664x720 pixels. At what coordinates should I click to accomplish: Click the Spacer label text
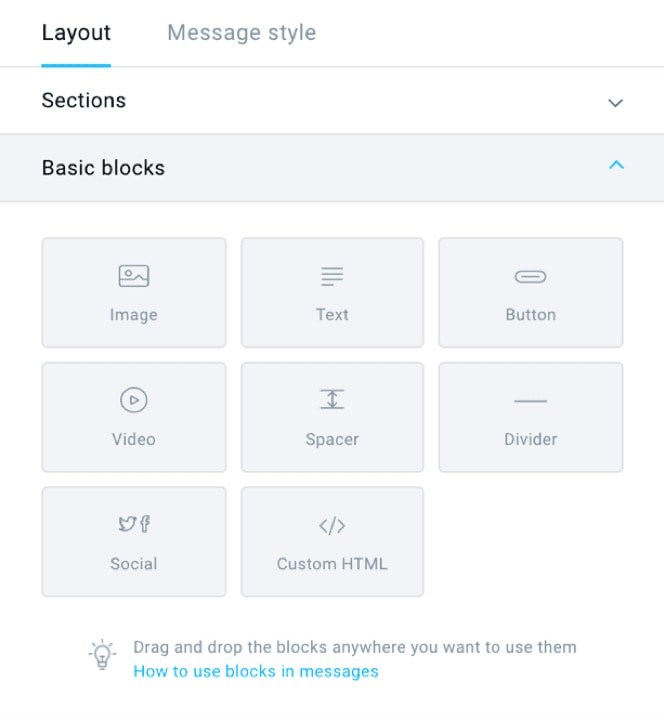click(x=332, y=439)
